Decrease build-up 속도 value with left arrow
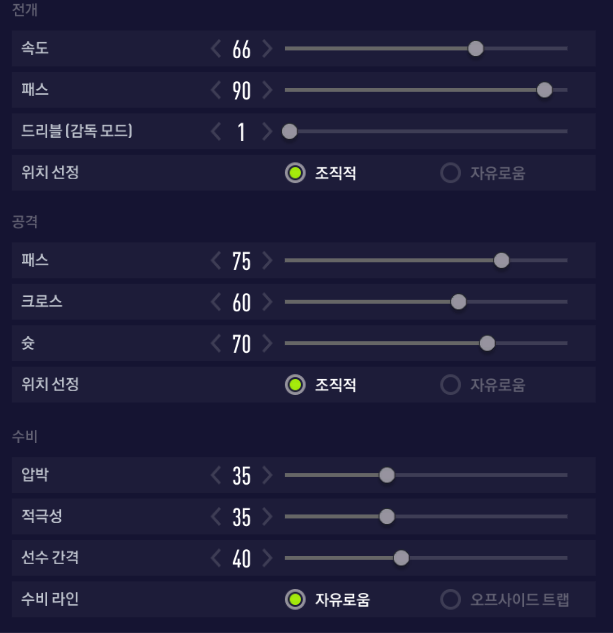Screen dimensions: 613x633 tap(216, 48)
